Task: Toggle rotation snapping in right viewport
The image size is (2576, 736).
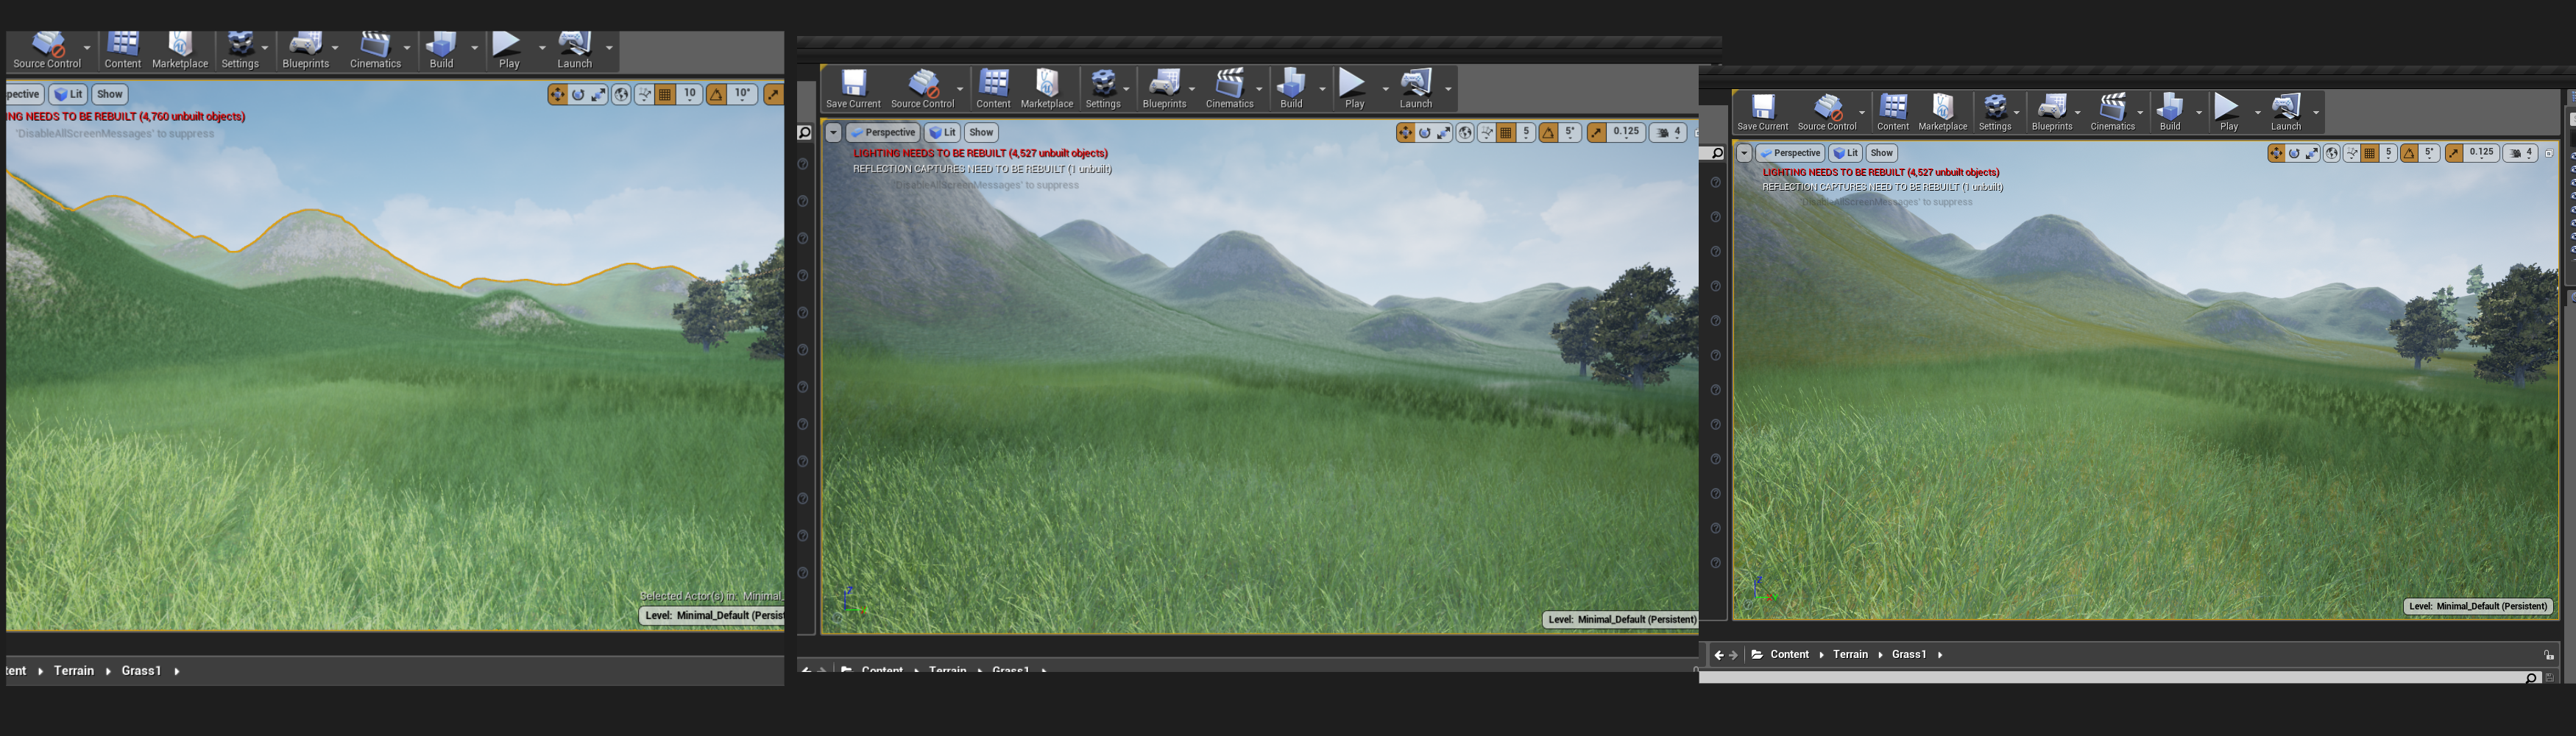Action: pos(2410,153)
